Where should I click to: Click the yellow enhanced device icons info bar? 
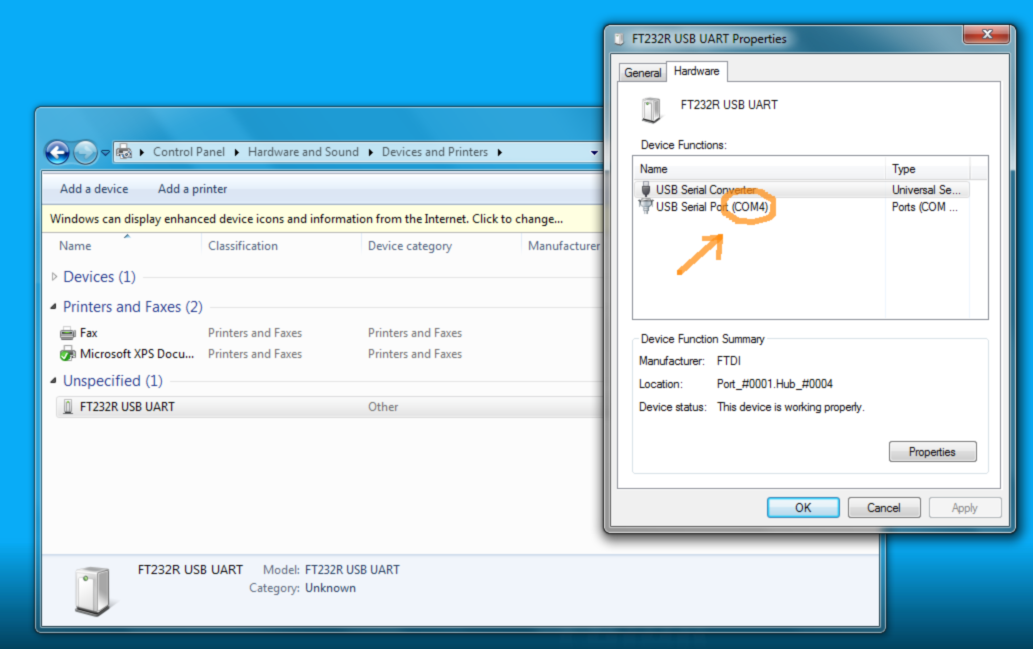pyautogui.click(x=323, y=219)
